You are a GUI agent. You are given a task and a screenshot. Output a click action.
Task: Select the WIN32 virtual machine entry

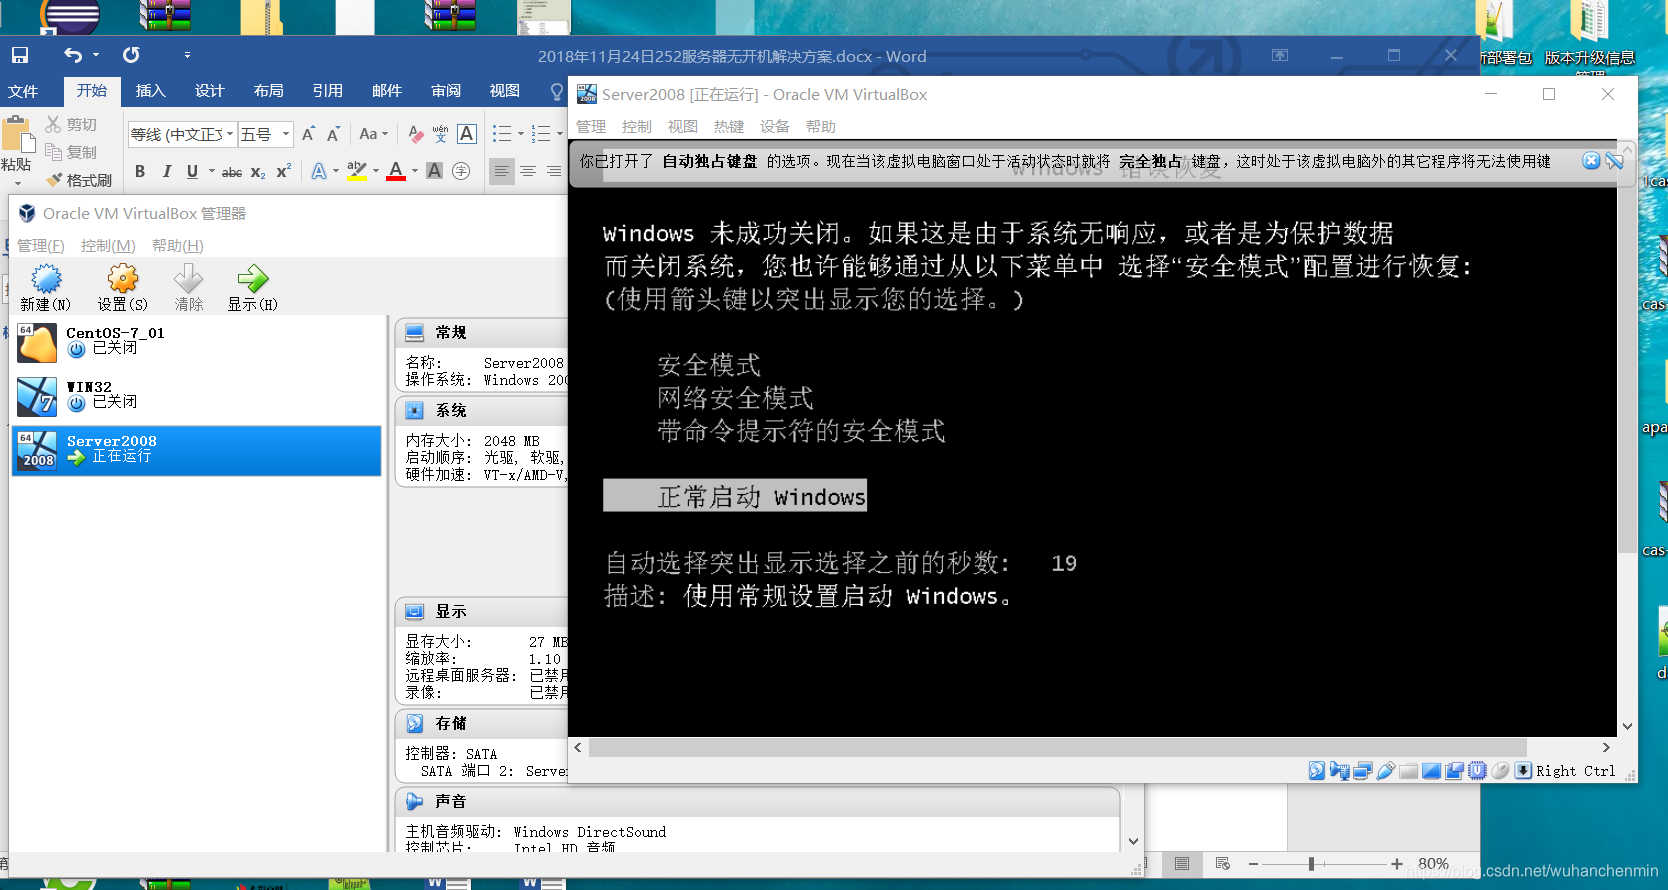(197, 396)
